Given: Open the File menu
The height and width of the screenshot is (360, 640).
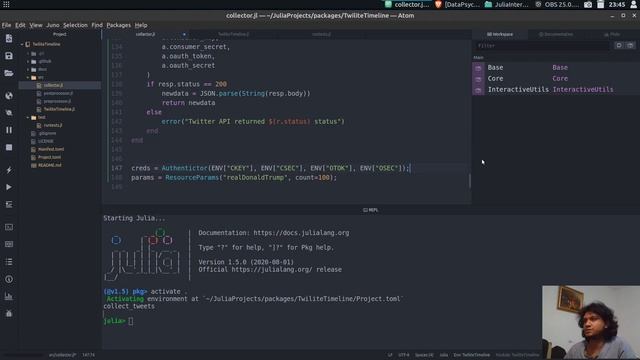Looking at the screenshot, I should [x=7, y=25].
